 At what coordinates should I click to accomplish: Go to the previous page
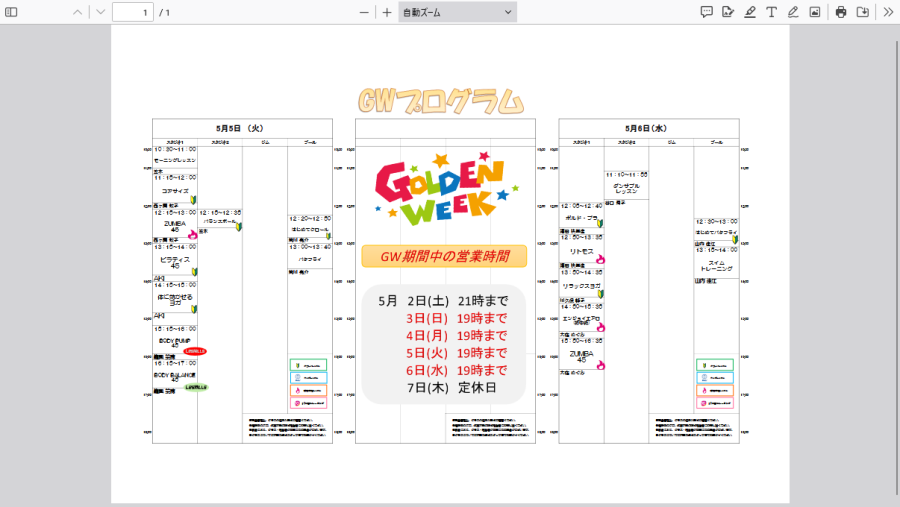coord(77,12)
